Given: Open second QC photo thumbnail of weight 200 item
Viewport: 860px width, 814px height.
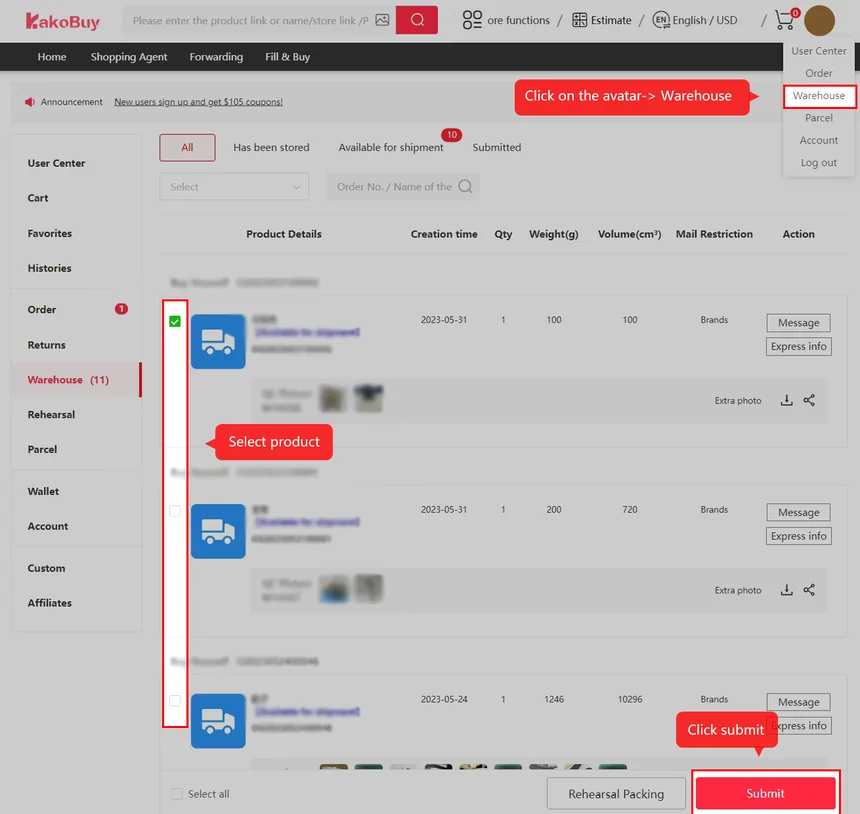Looking at the screenshot, I should click(369, 589).
